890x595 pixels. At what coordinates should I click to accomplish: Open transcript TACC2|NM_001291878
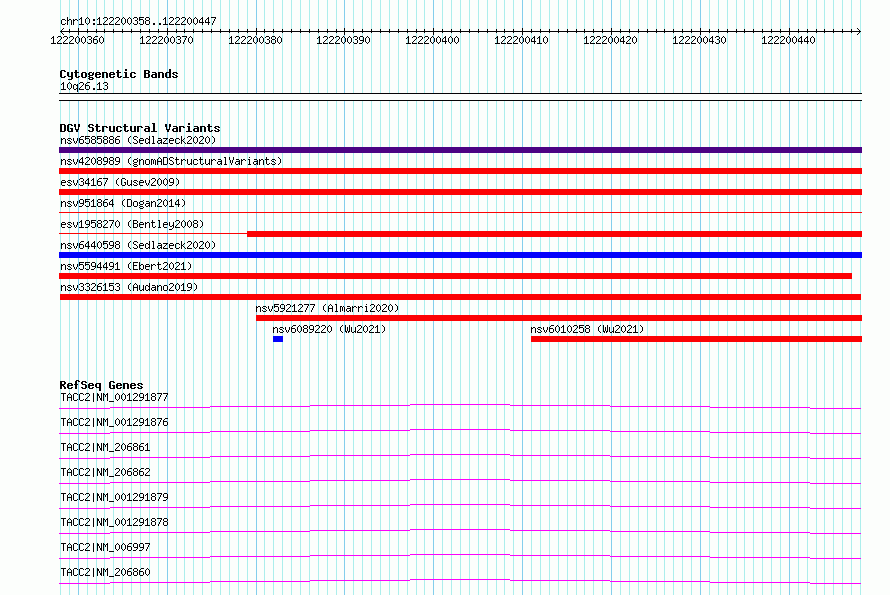114,522
